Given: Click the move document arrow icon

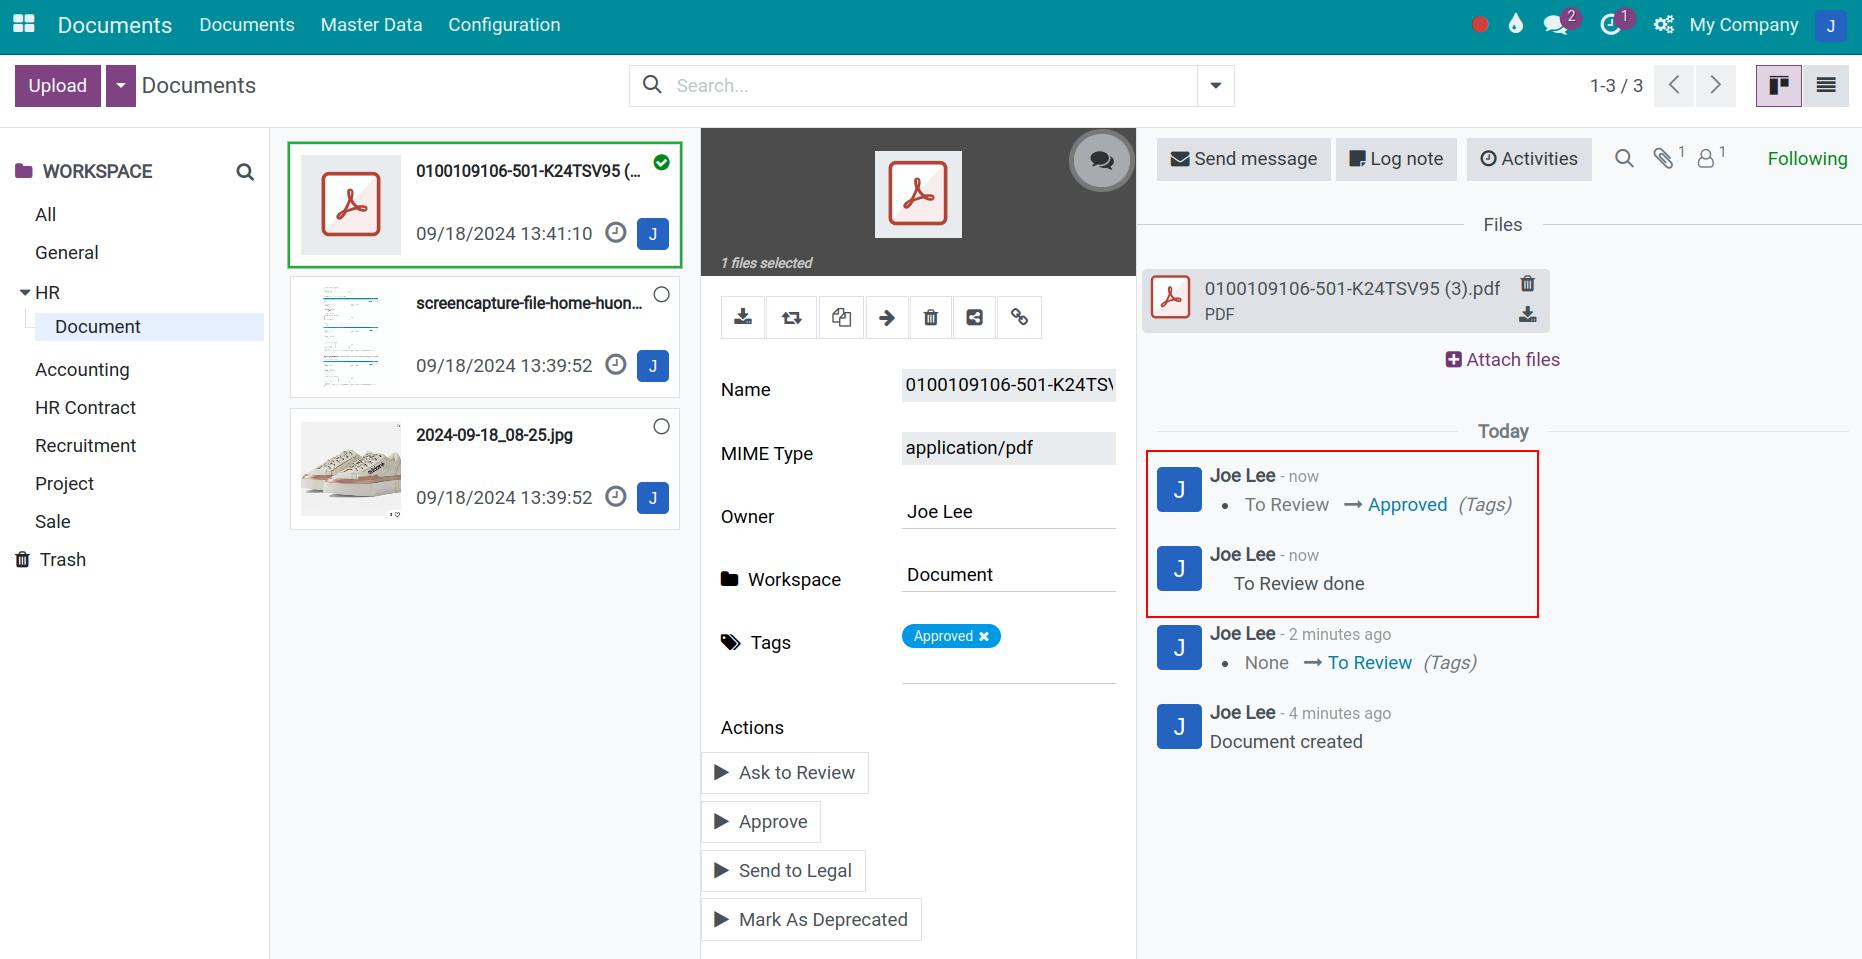Looking at the screenshot, I should (887, 318).
